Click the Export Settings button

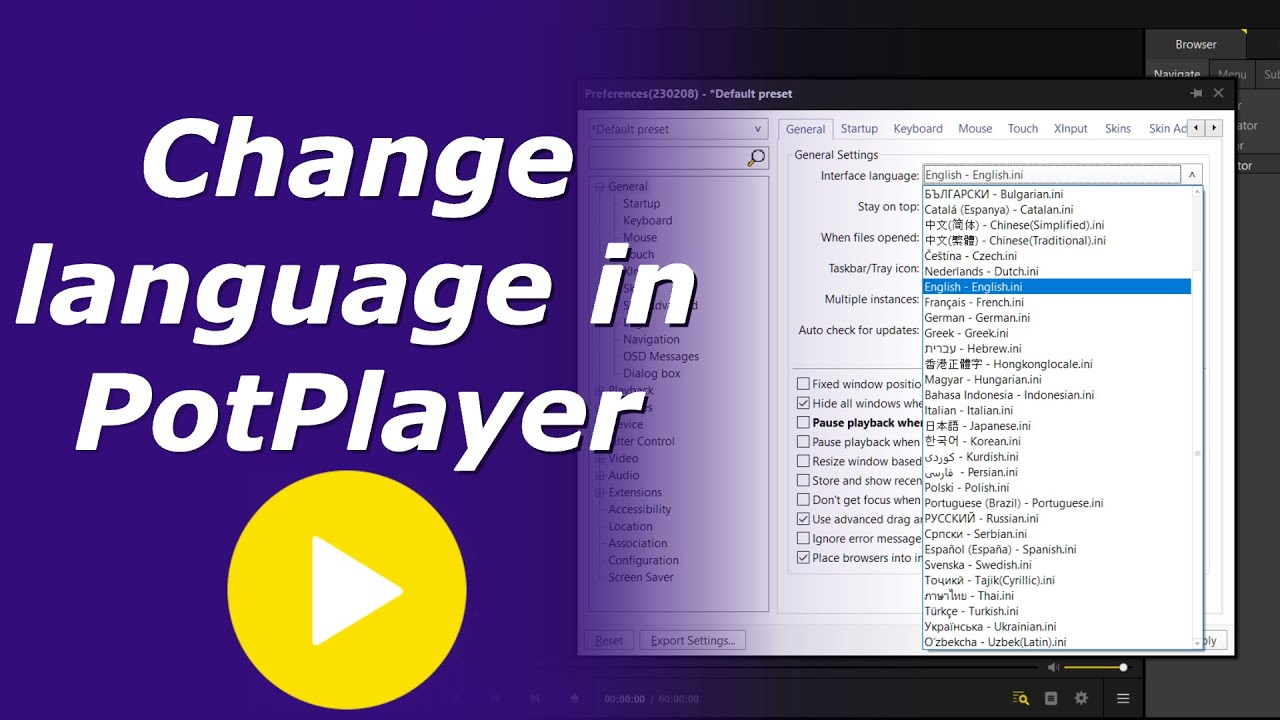tap(693, 640)
